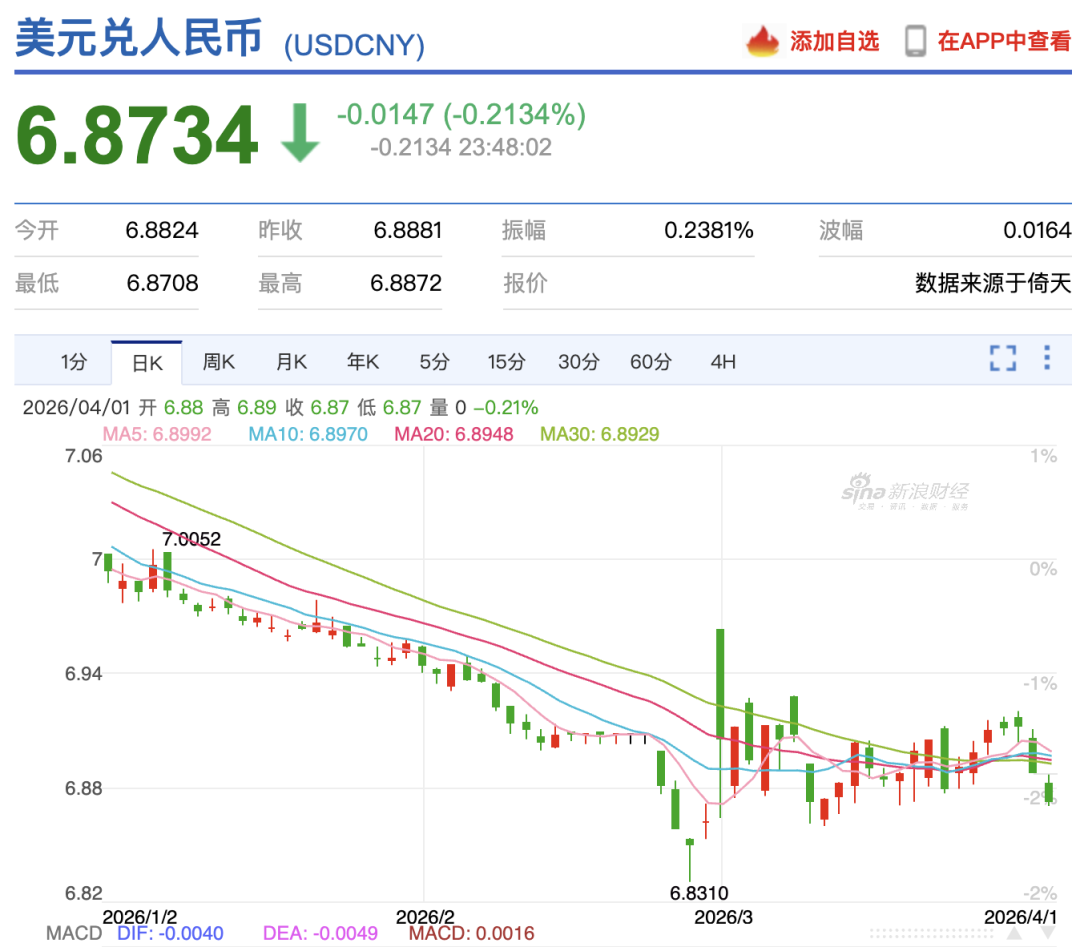Image resolution: width=1080 pixels, height=947 pixels.
Task: Click the MA20: 6.8948 indicator label
Action: pos(454,434)
